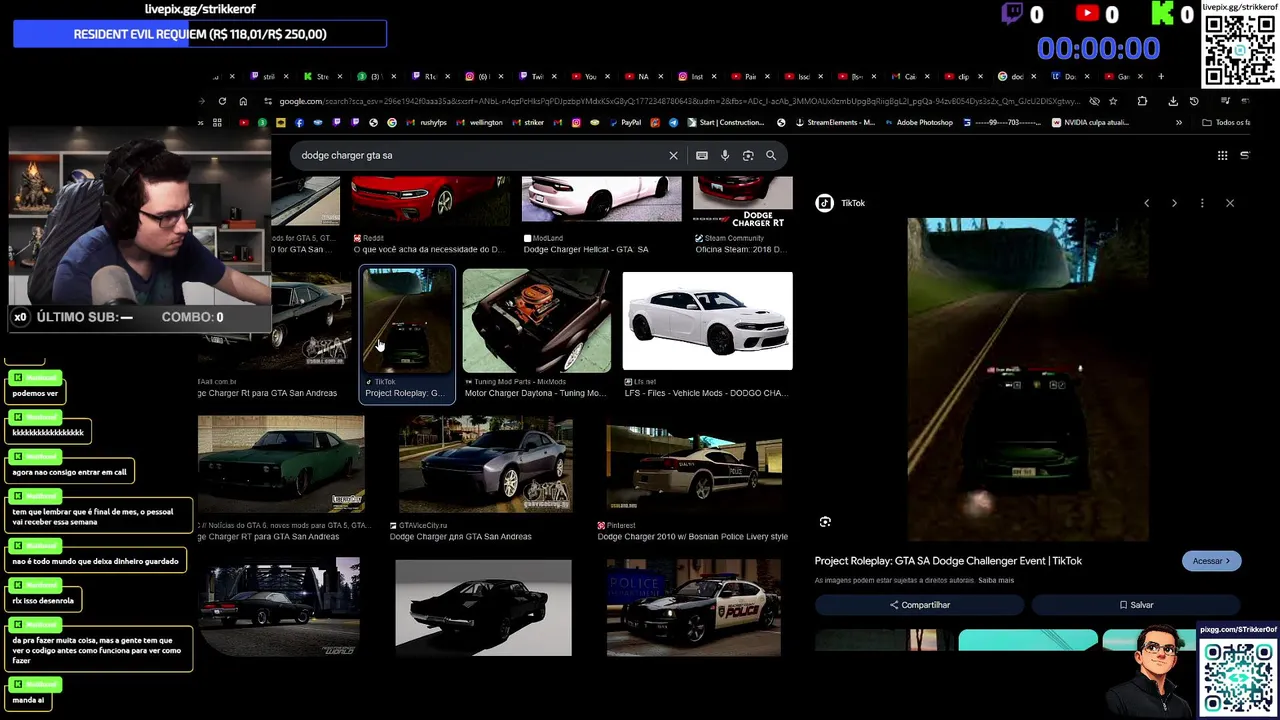Viewport: 1280px width, 720px height.
Task: Expand hidden bookmarks with double chevron
Action: pos(1178,122)
